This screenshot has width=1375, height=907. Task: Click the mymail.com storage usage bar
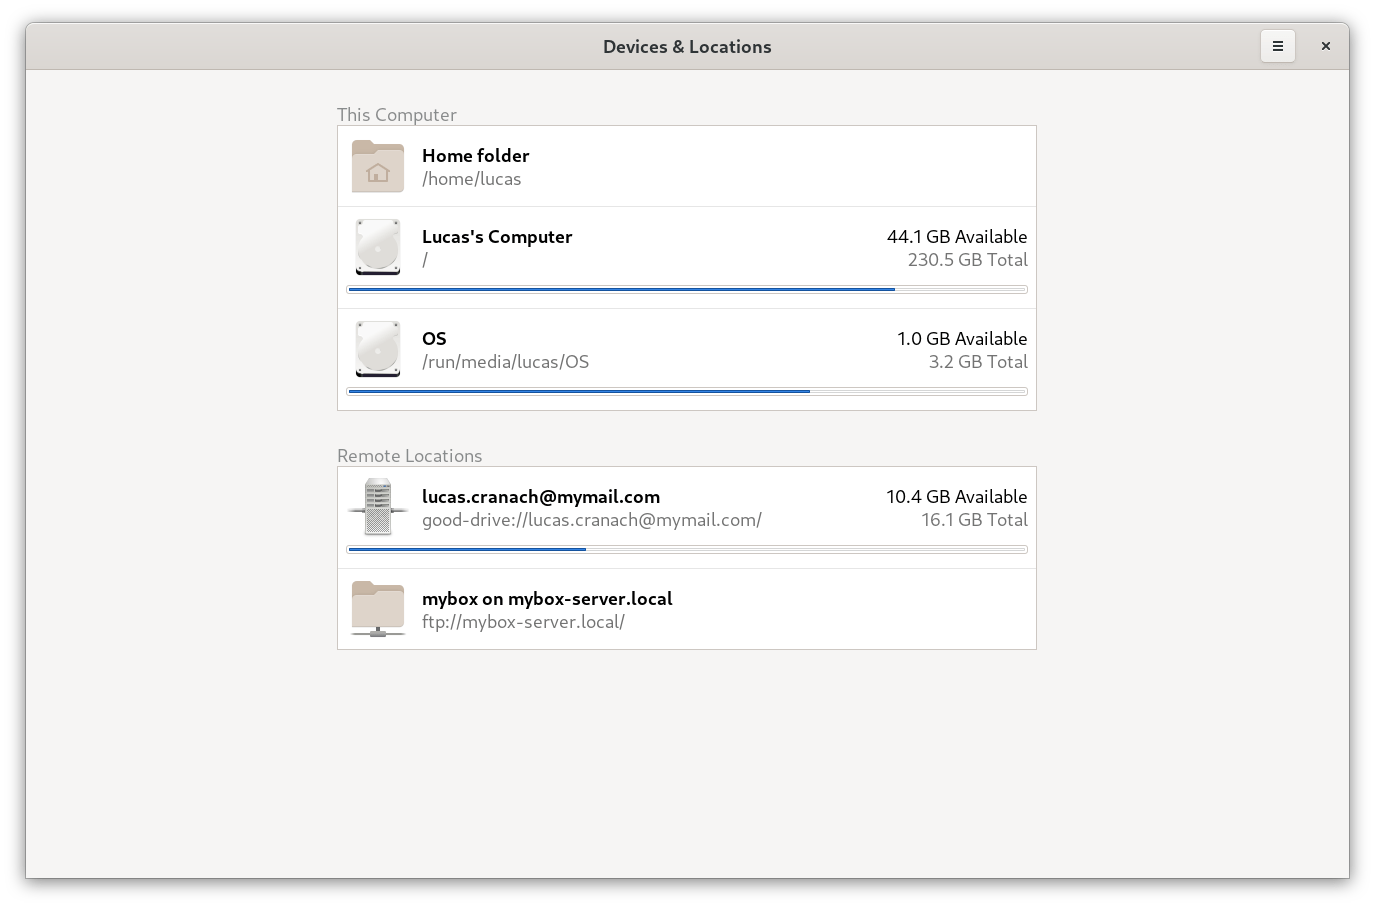click(687, 549)
